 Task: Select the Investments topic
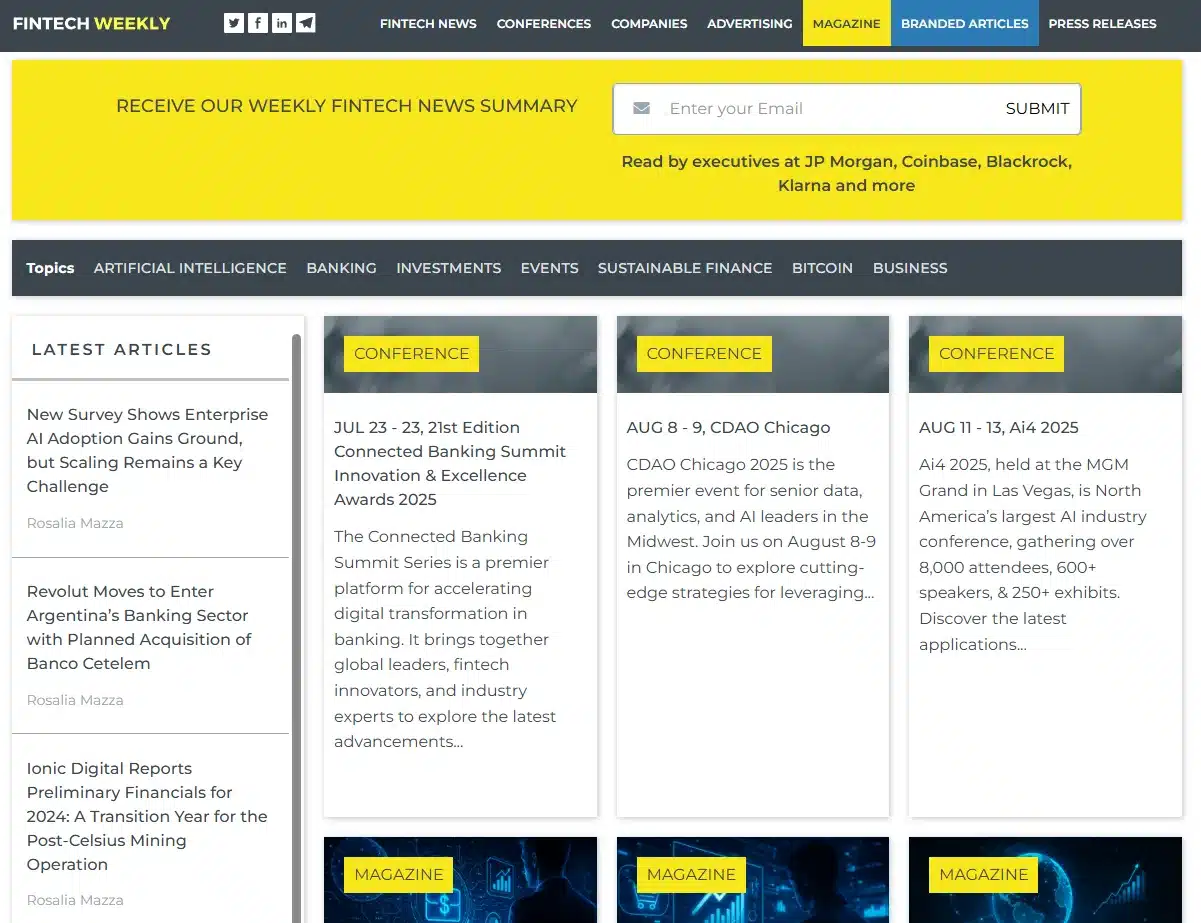(x=448, y=268)
